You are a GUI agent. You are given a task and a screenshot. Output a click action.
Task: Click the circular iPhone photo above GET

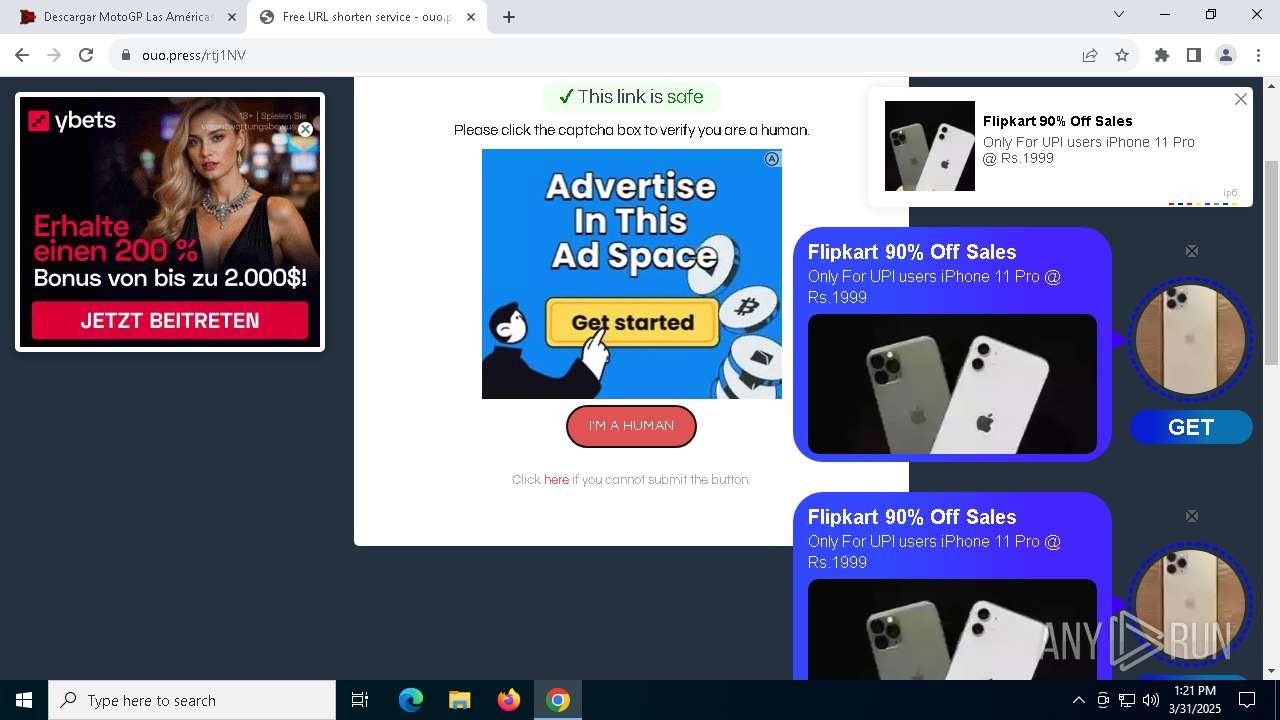tap(1190, 339)
